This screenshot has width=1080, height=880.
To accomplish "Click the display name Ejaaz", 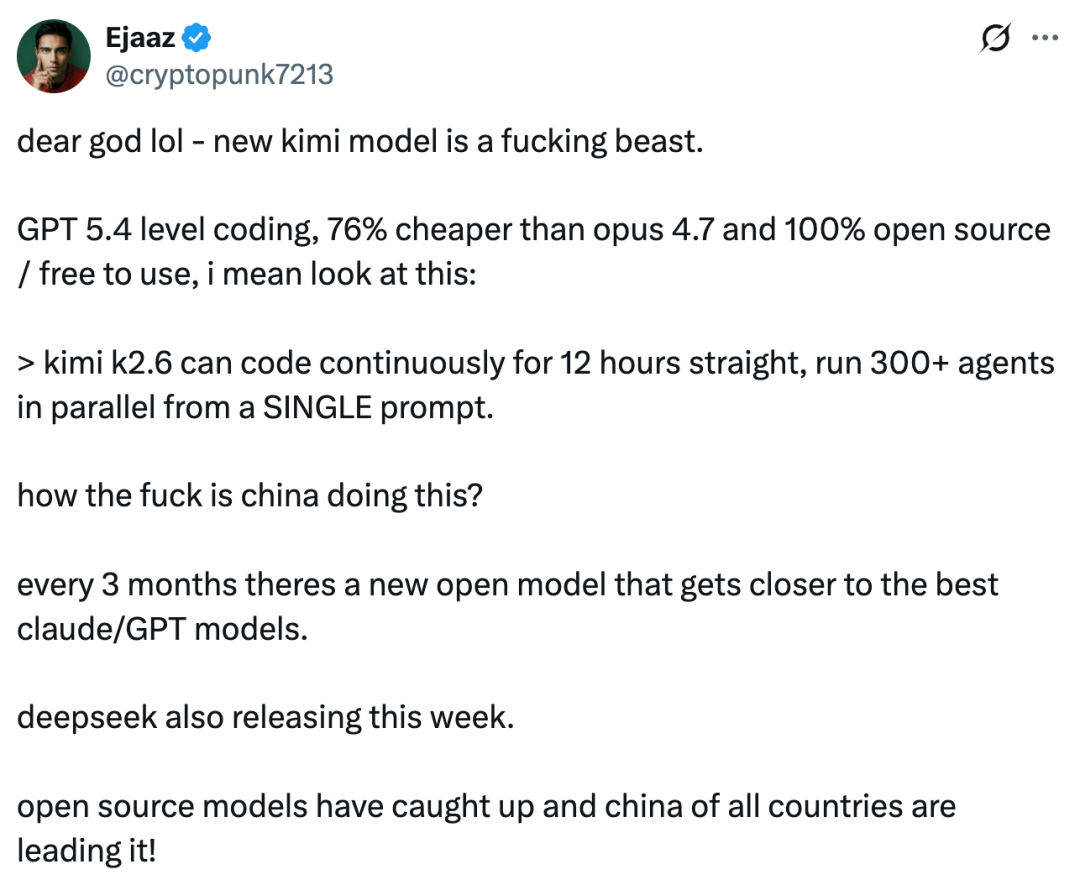I will coord(140,39).
